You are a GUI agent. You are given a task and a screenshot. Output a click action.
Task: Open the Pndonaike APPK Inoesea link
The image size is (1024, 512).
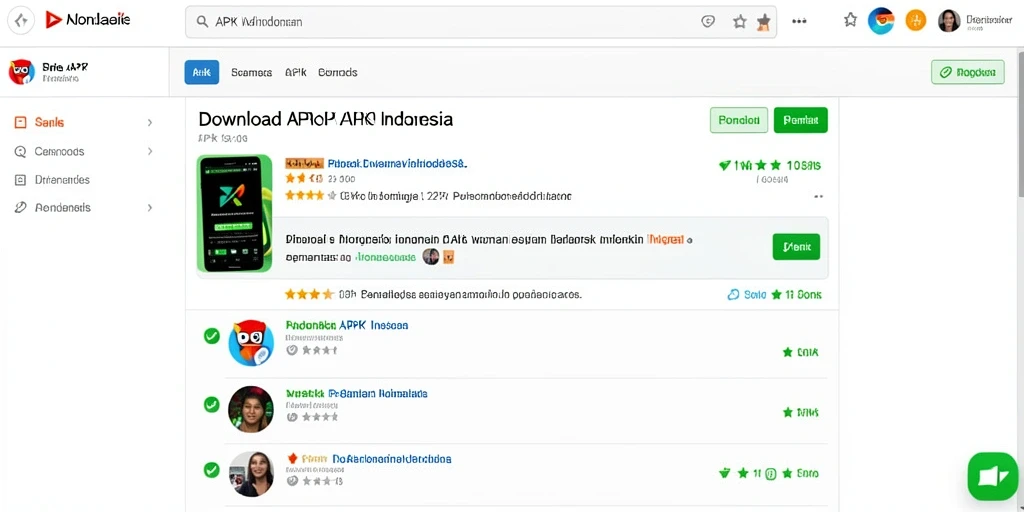click(347, 325)
